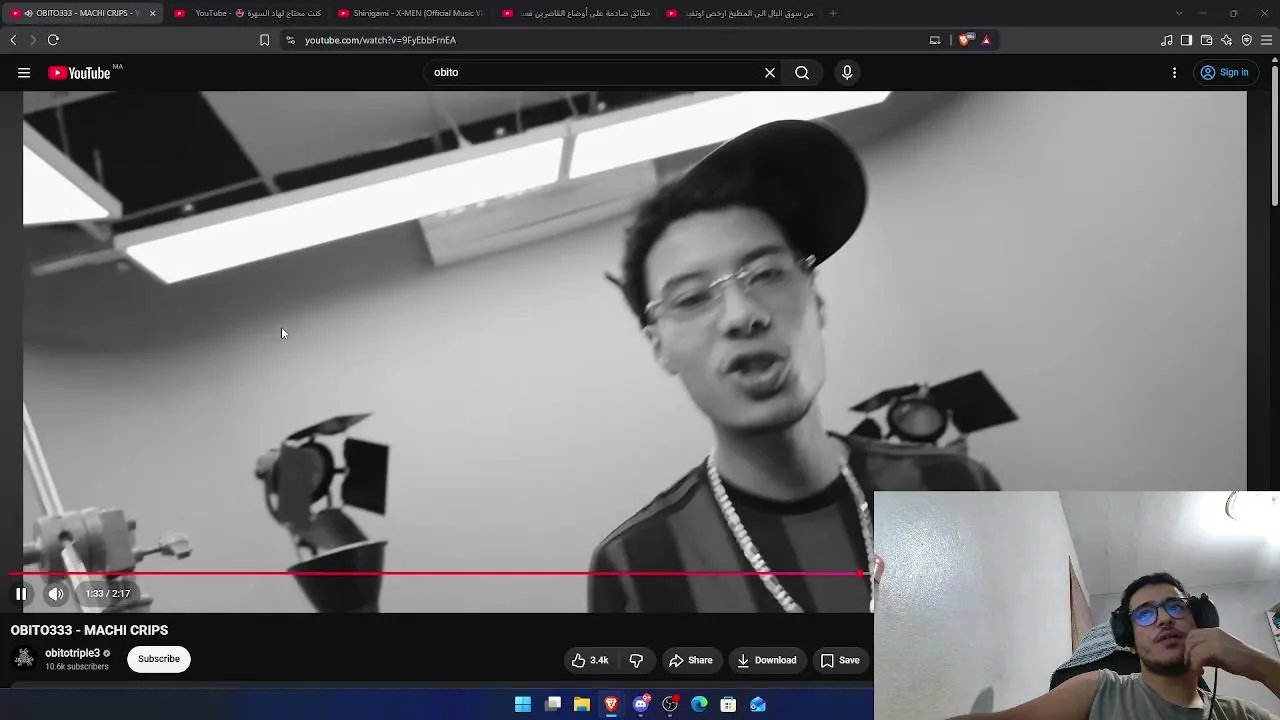The height and width of the screenshot is (720, 1280).
Task: Save the video to a playlist
Action: tap(840, 660)
